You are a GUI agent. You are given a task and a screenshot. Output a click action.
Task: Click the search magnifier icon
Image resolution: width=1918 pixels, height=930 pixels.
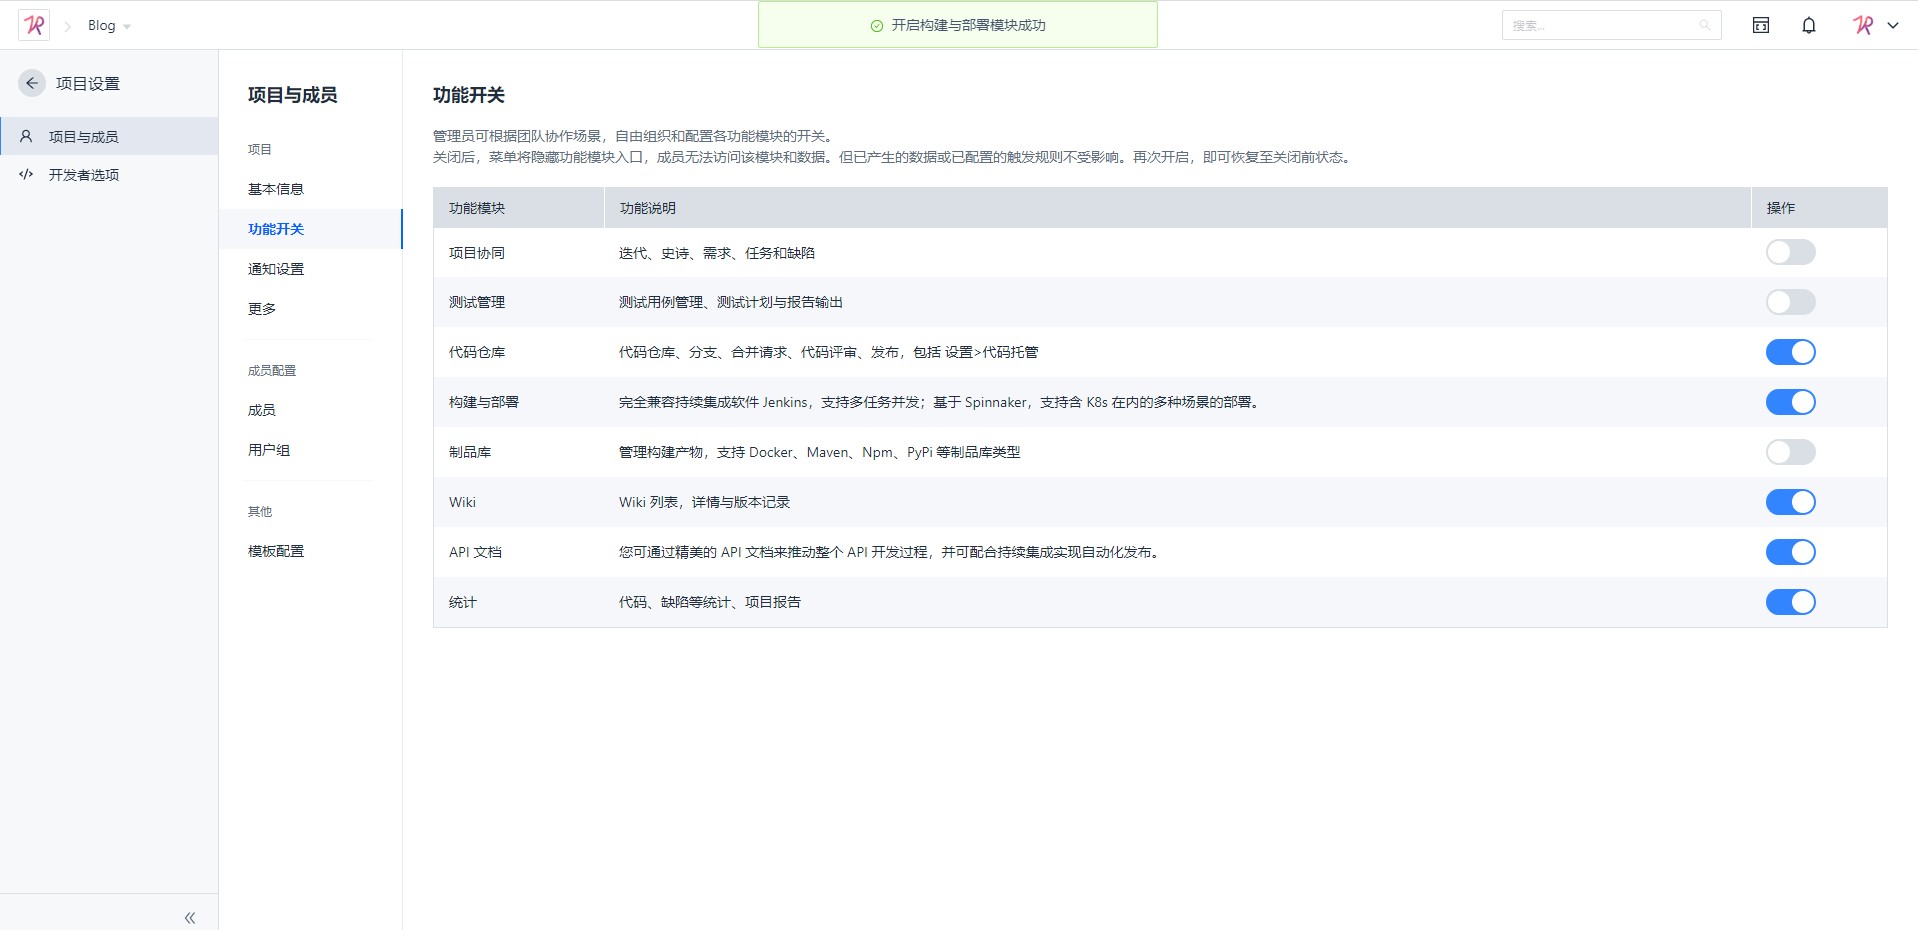[1704, 25]
